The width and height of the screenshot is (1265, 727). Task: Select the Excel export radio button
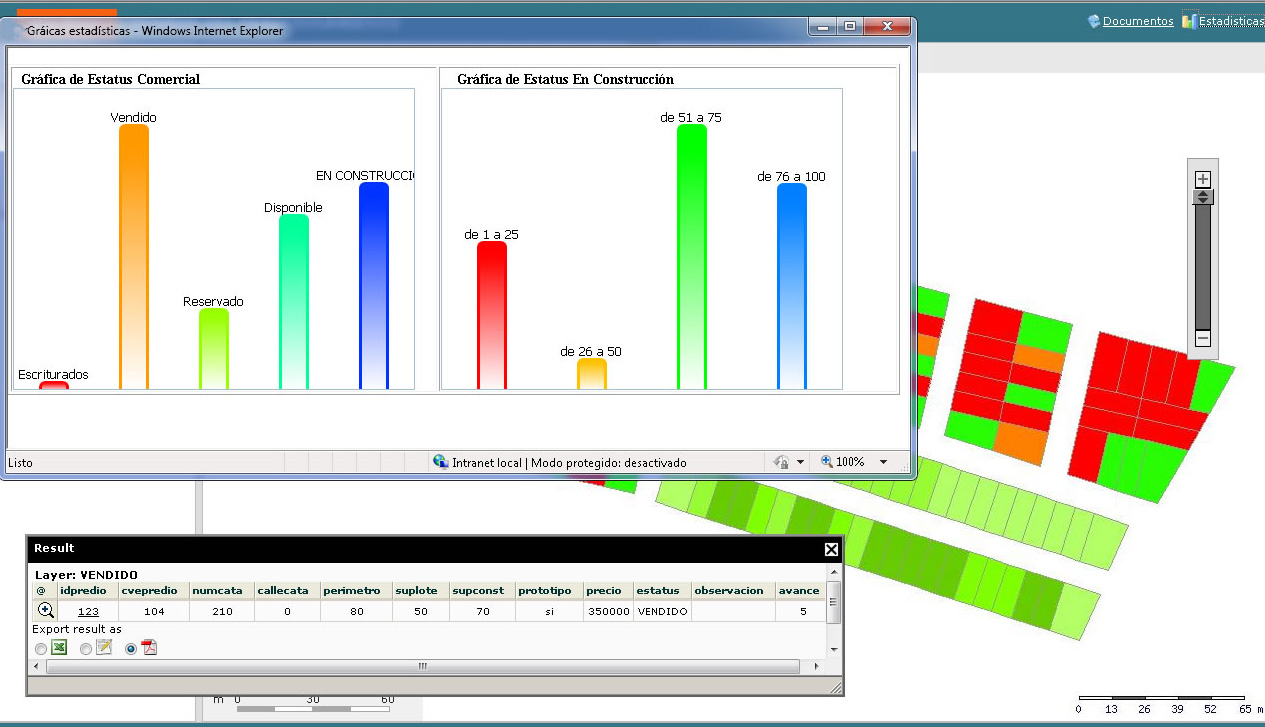(x=41, y=649)
